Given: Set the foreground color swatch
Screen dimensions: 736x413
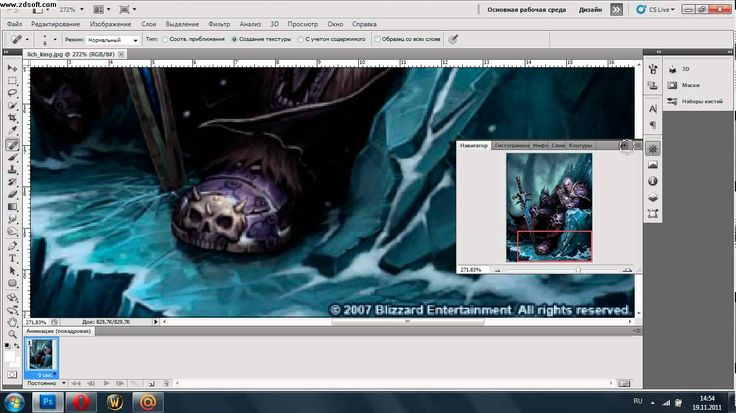Looking at the screenshot, I should tap(9, 355).
